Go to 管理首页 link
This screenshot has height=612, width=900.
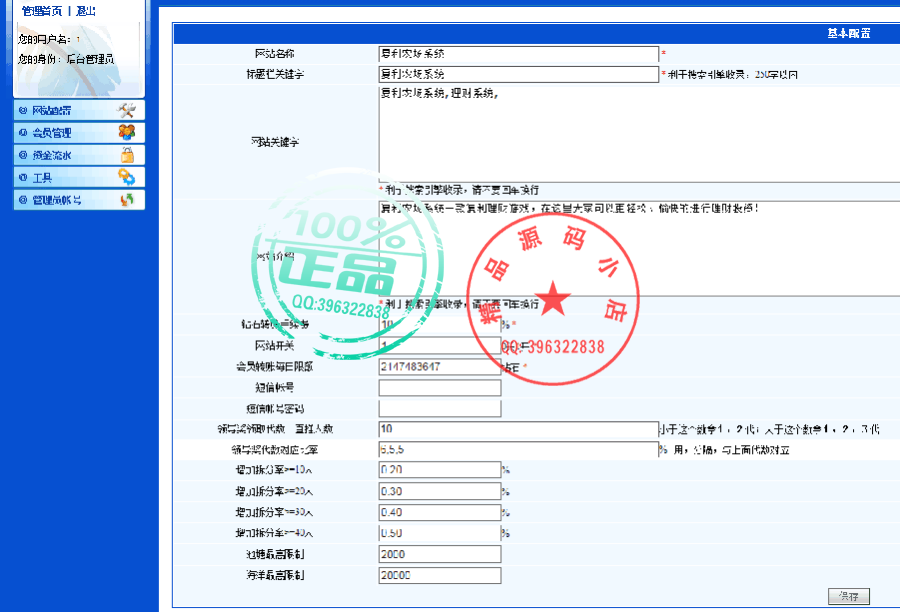[42, 11]
